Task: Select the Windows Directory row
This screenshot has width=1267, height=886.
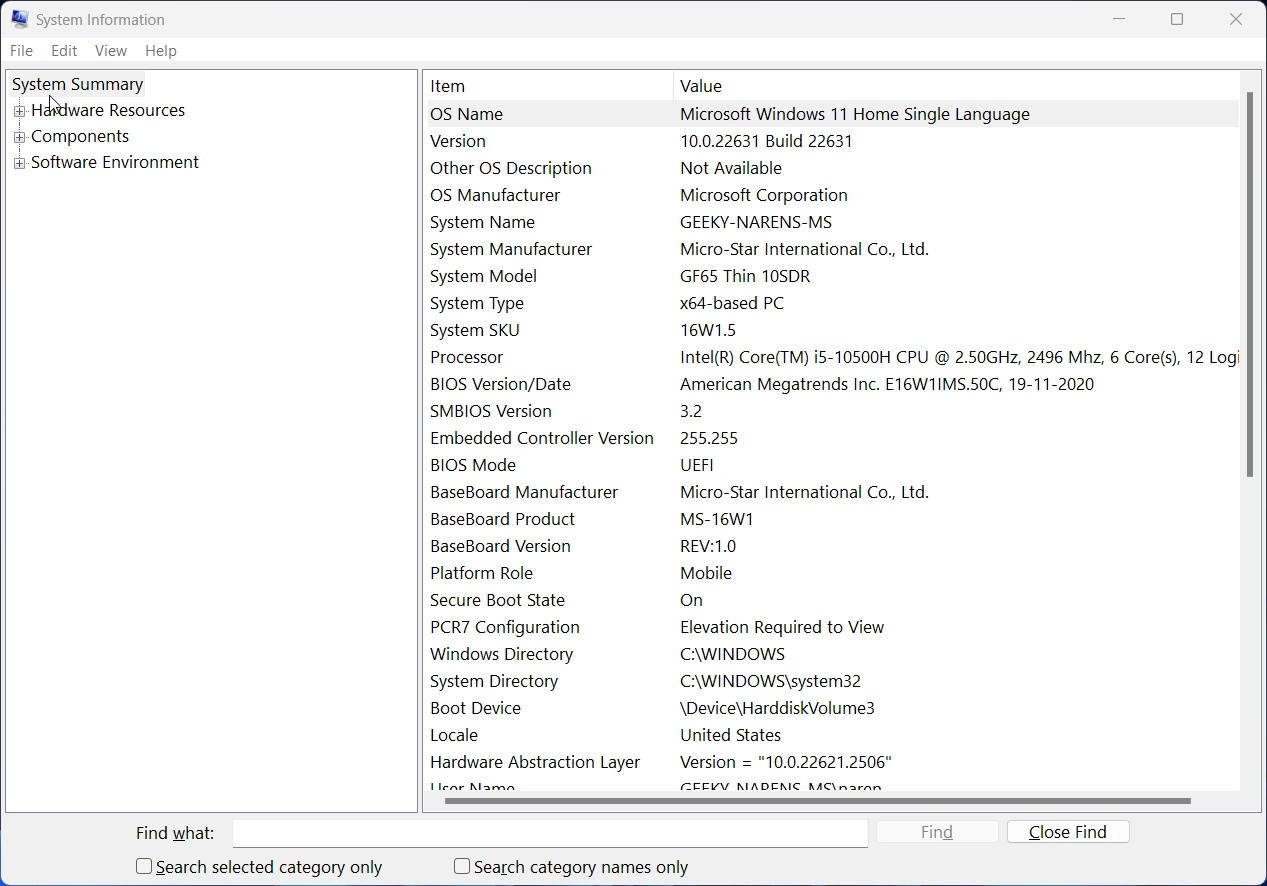Action: (833, 654)
